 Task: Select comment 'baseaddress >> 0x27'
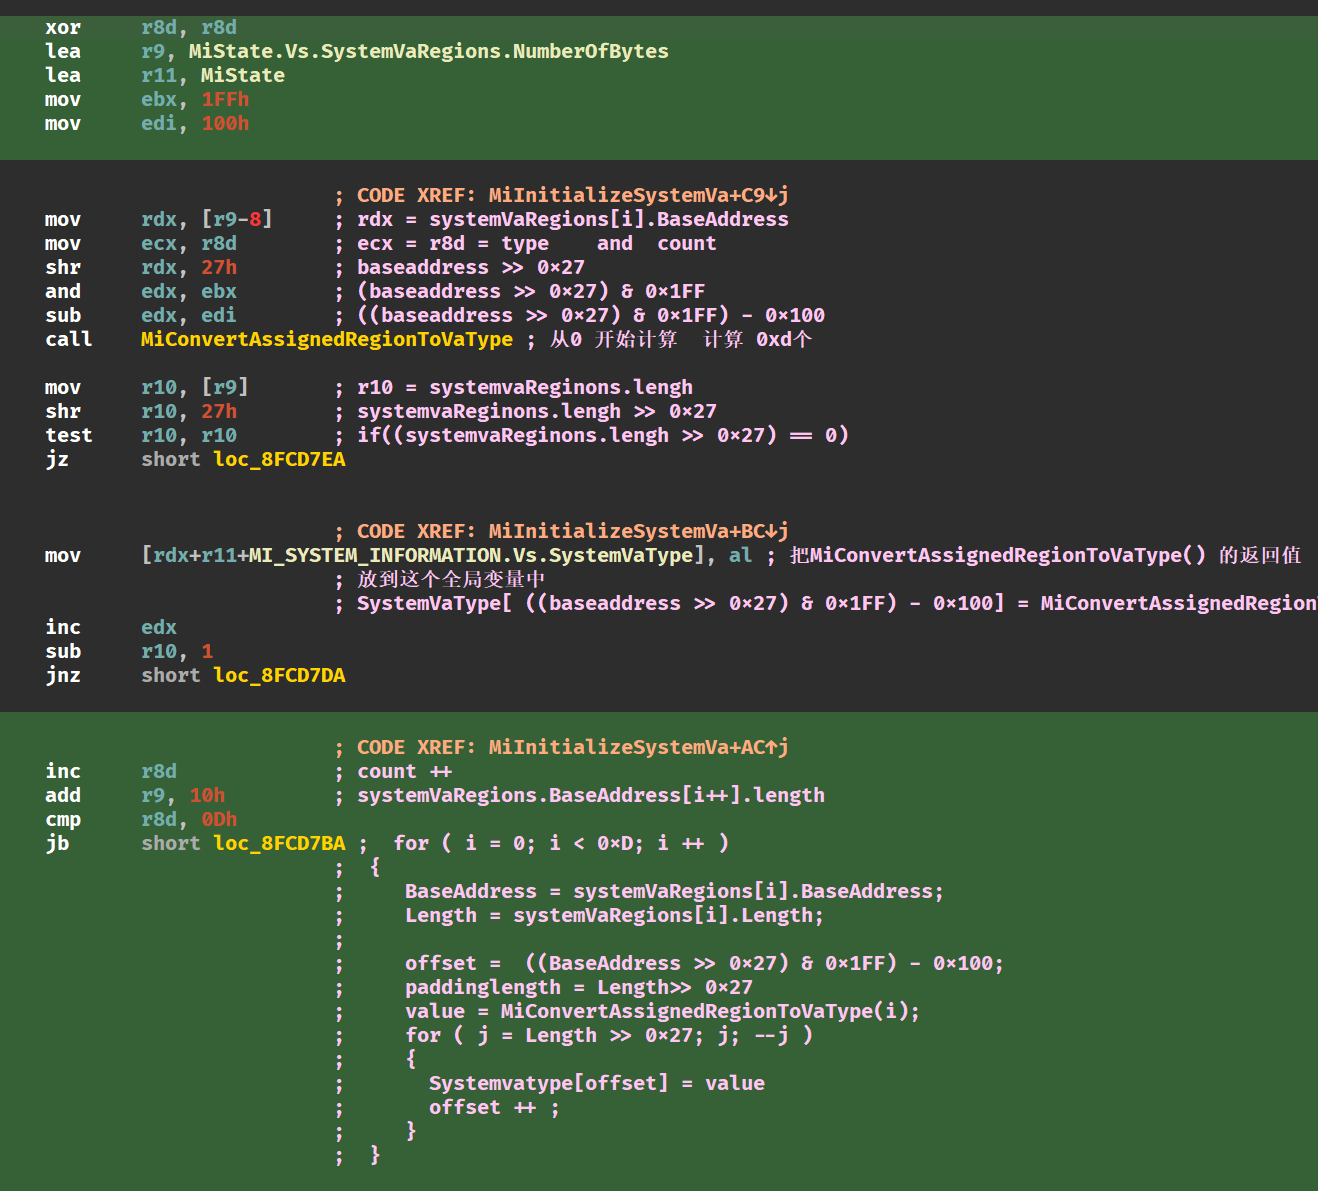471,267
